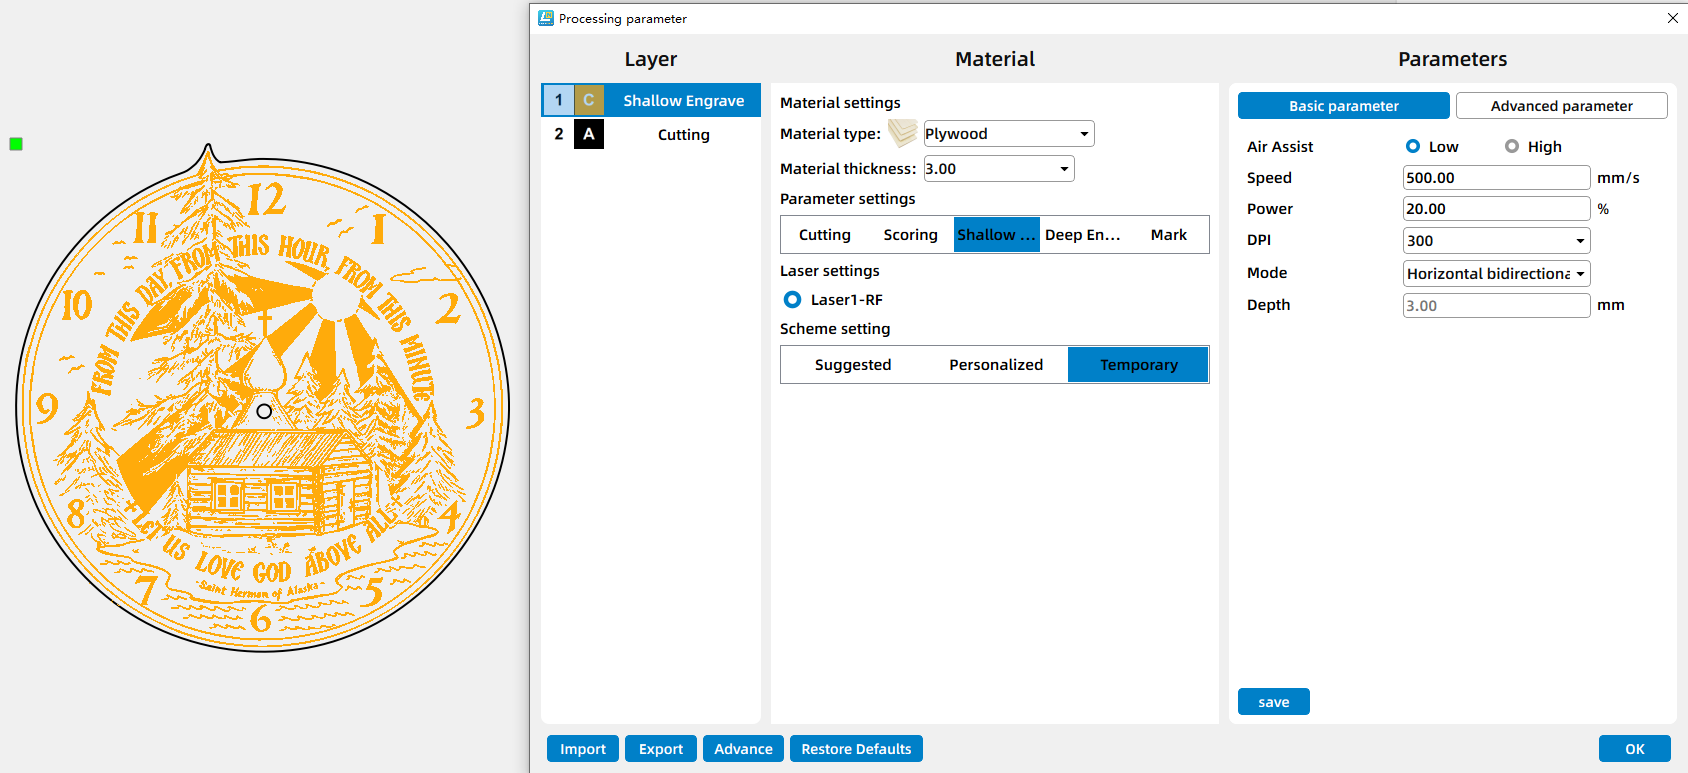
Task: Select the Suggested scheme tab
Action: coord(853,365)
